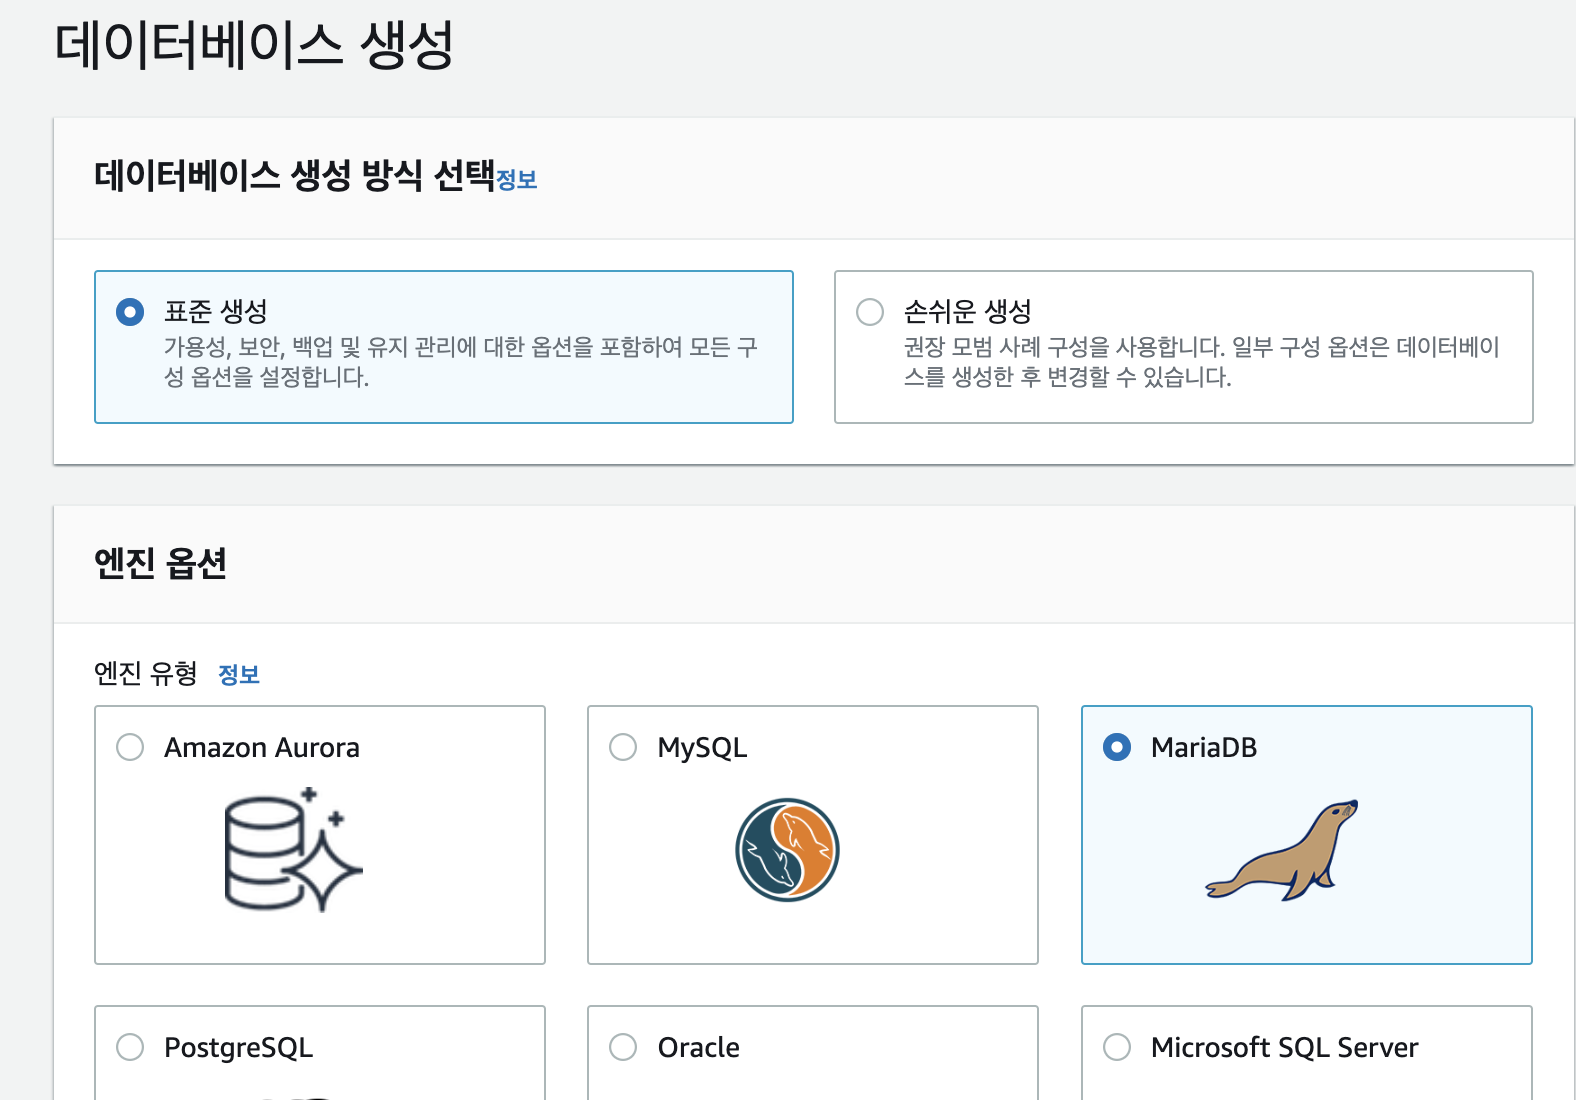Click the 표준 생성 description text

click(461, 362)
